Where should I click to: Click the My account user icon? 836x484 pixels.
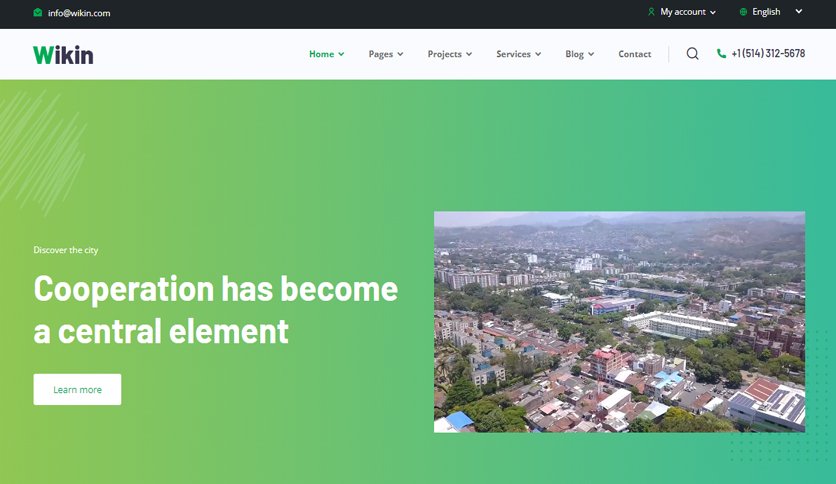tap(651, 12)
